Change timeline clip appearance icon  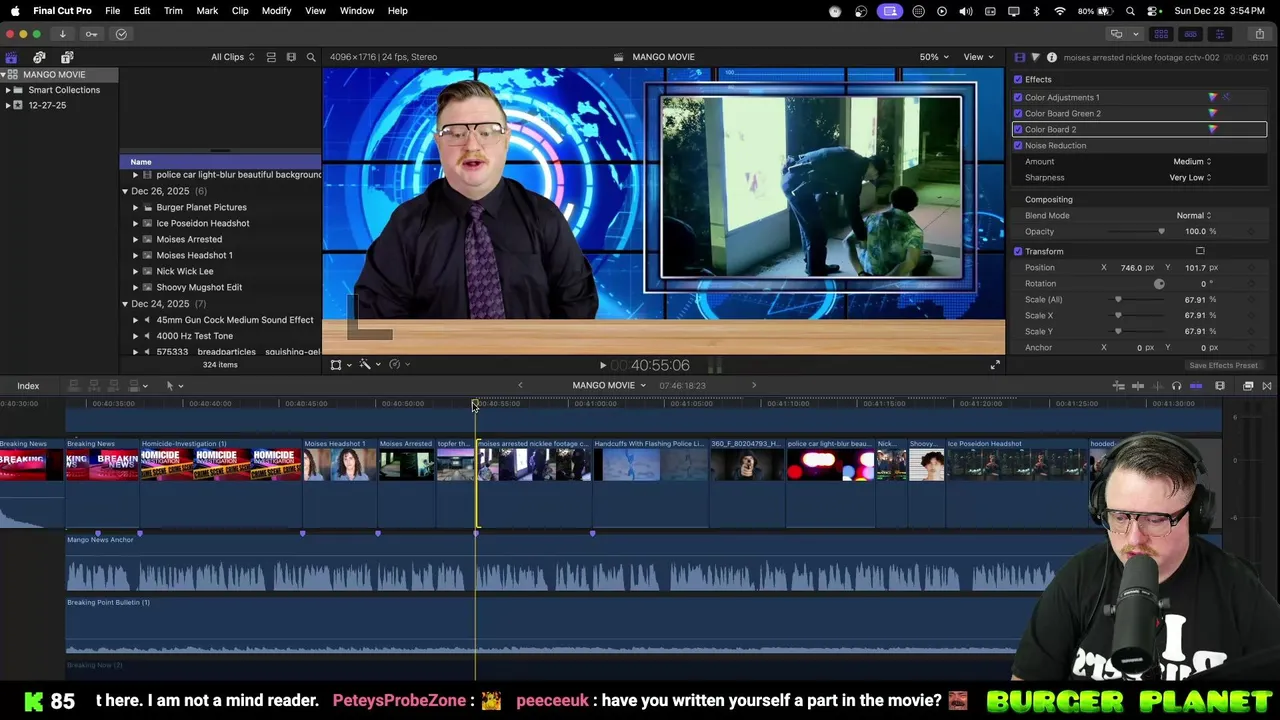click(1220, 386)
